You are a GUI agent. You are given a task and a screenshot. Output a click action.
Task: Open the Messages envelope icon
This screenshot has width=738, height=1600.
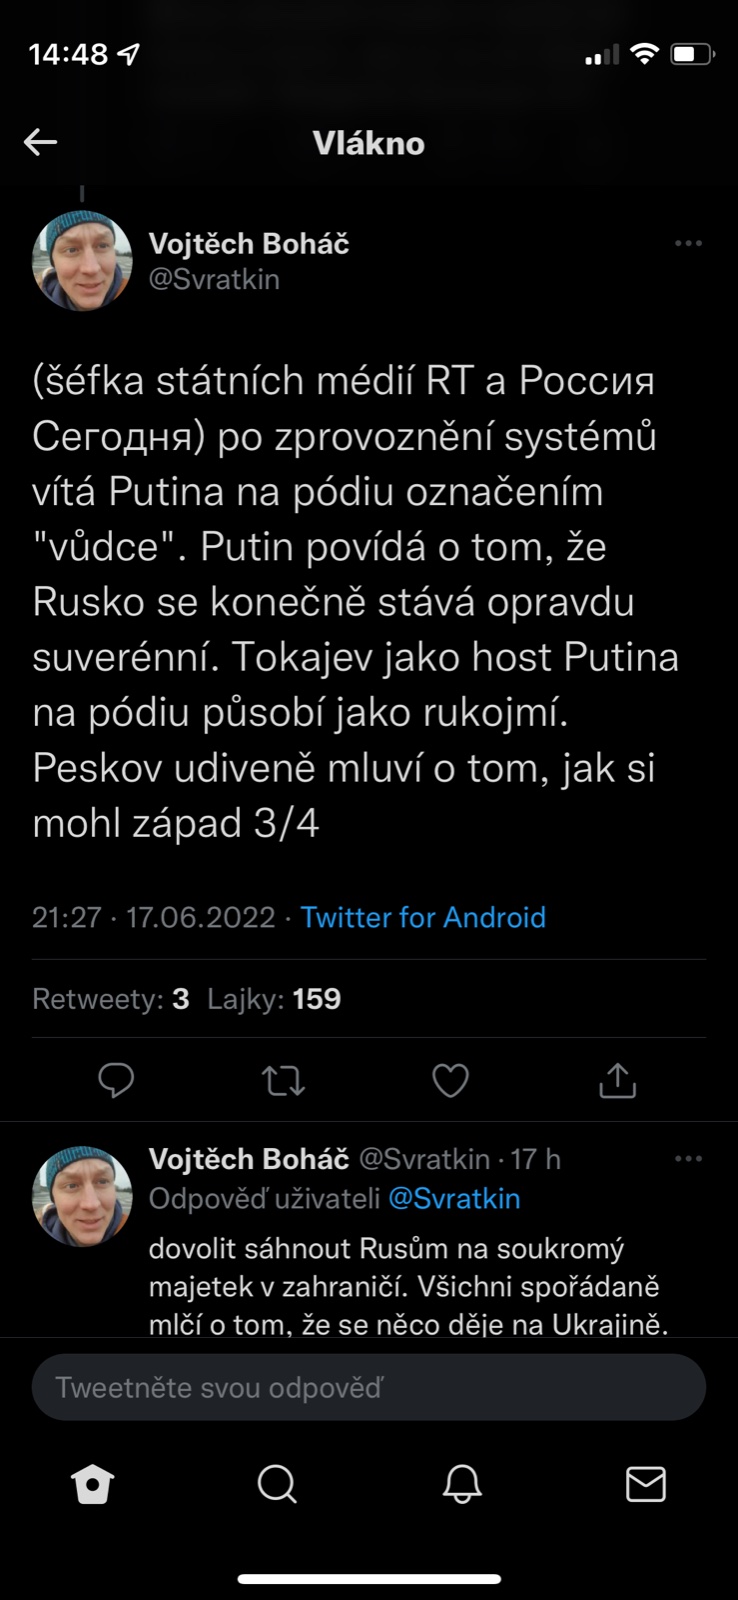point(645,1484)
